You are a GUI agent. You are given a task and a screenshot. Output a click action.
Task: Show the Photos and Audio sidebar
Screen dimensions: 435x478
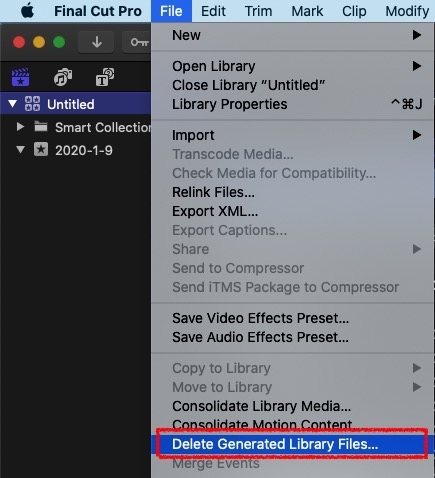click(x=63, y=77)
